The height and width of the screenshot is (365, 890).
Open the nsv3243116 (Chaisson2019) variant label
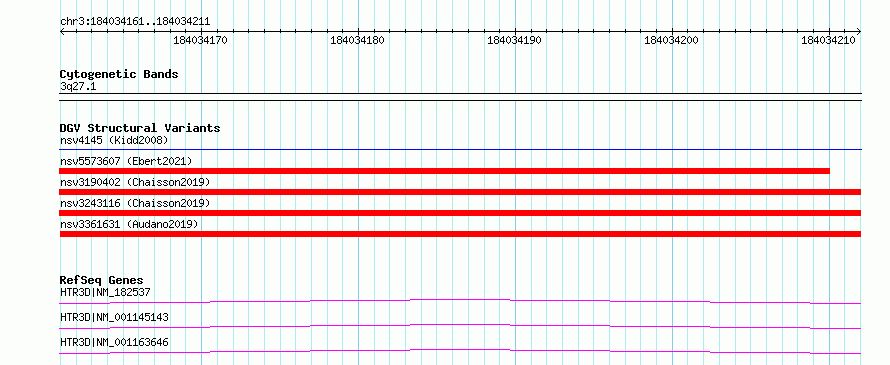(x=135, y=203)
